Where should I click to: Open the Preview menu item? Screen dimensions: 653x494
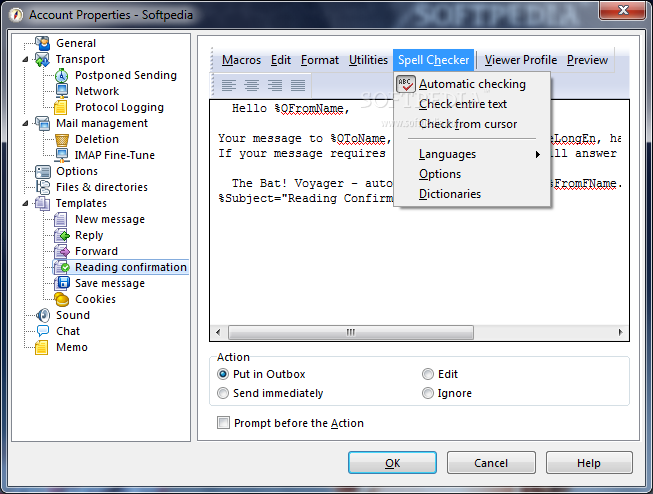pos(587,60)
